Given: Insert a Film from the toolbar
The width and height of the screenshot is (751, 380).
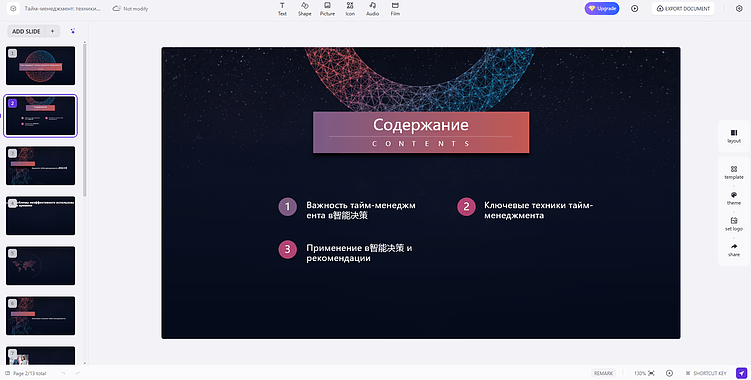Looking at the screenshot, I should pyautogui.click(x=395, y=9).
